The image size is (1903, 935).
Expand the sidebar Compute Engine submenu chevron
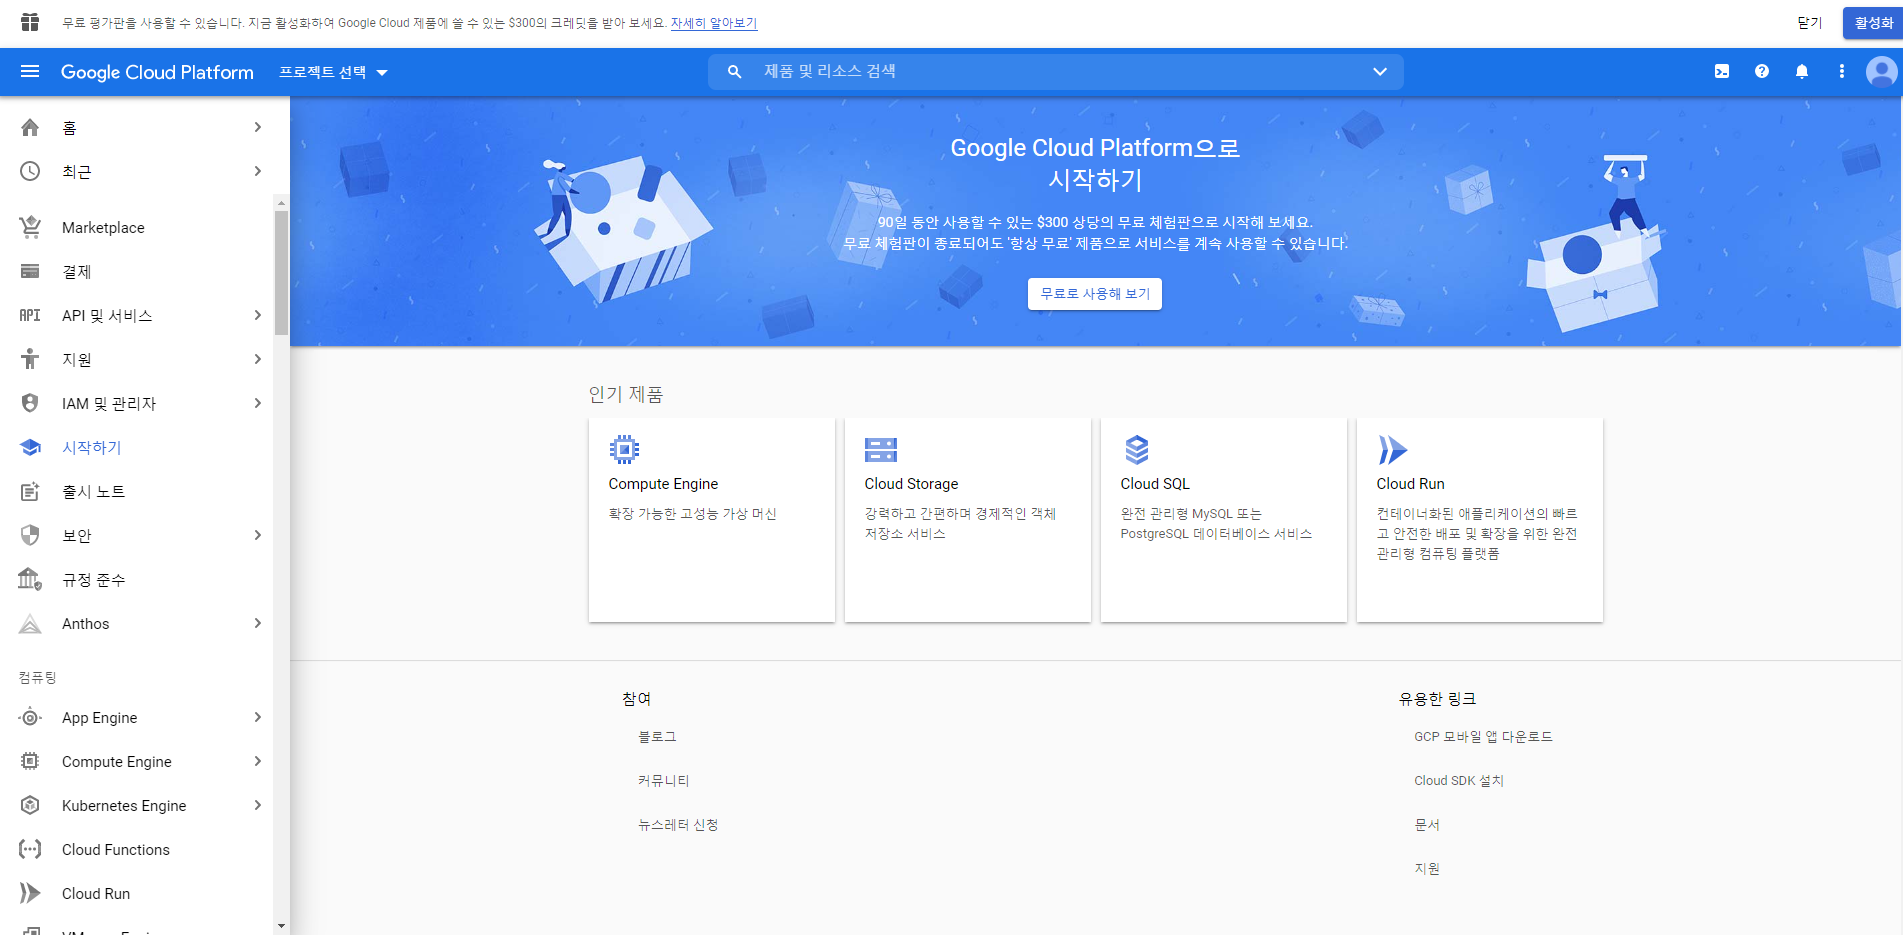tap(258, 762)
